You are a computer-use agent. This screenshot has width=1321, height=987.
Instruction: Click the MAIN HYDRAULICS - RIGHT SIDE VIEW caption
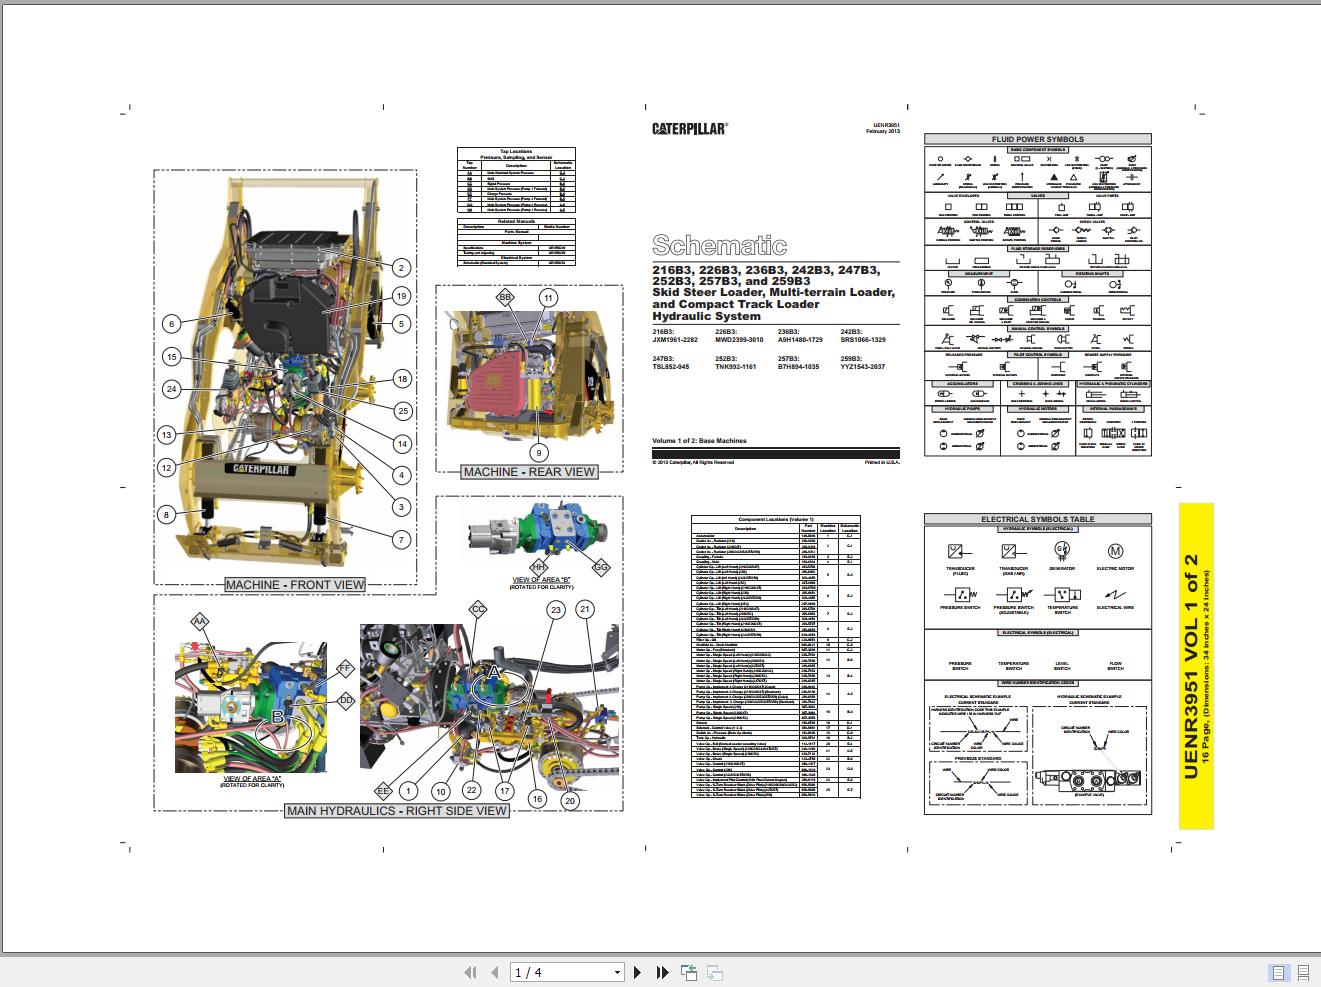[x=398, y=811]
